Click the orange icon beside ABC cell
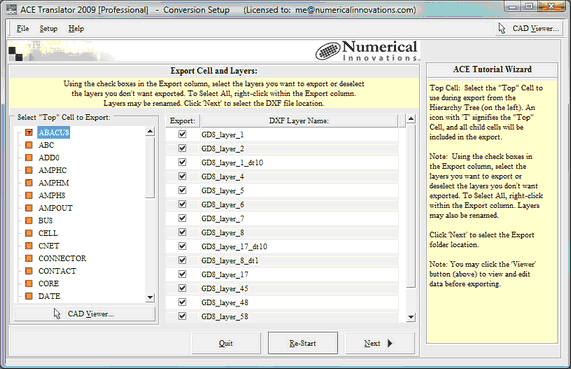The width and height of the screenshot is (571, 369). click(x=29, y=145)
